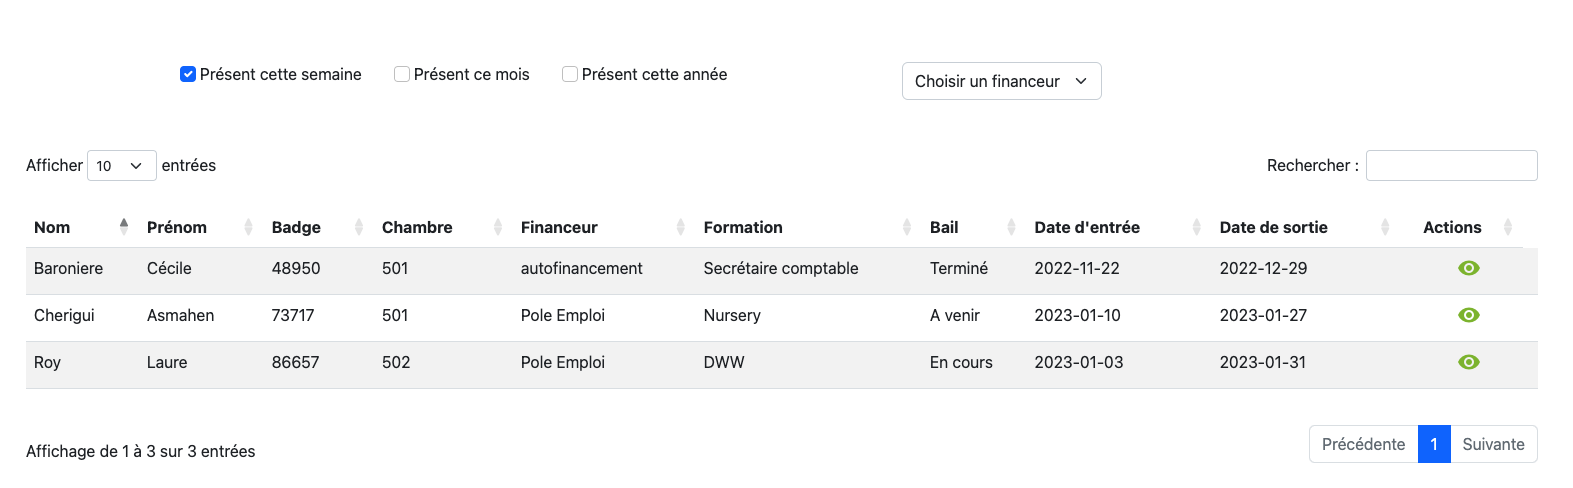Uncheck Présent cette semaine checkbox
Viewport: 1573px width, 488px height.
tap(188, 74)
